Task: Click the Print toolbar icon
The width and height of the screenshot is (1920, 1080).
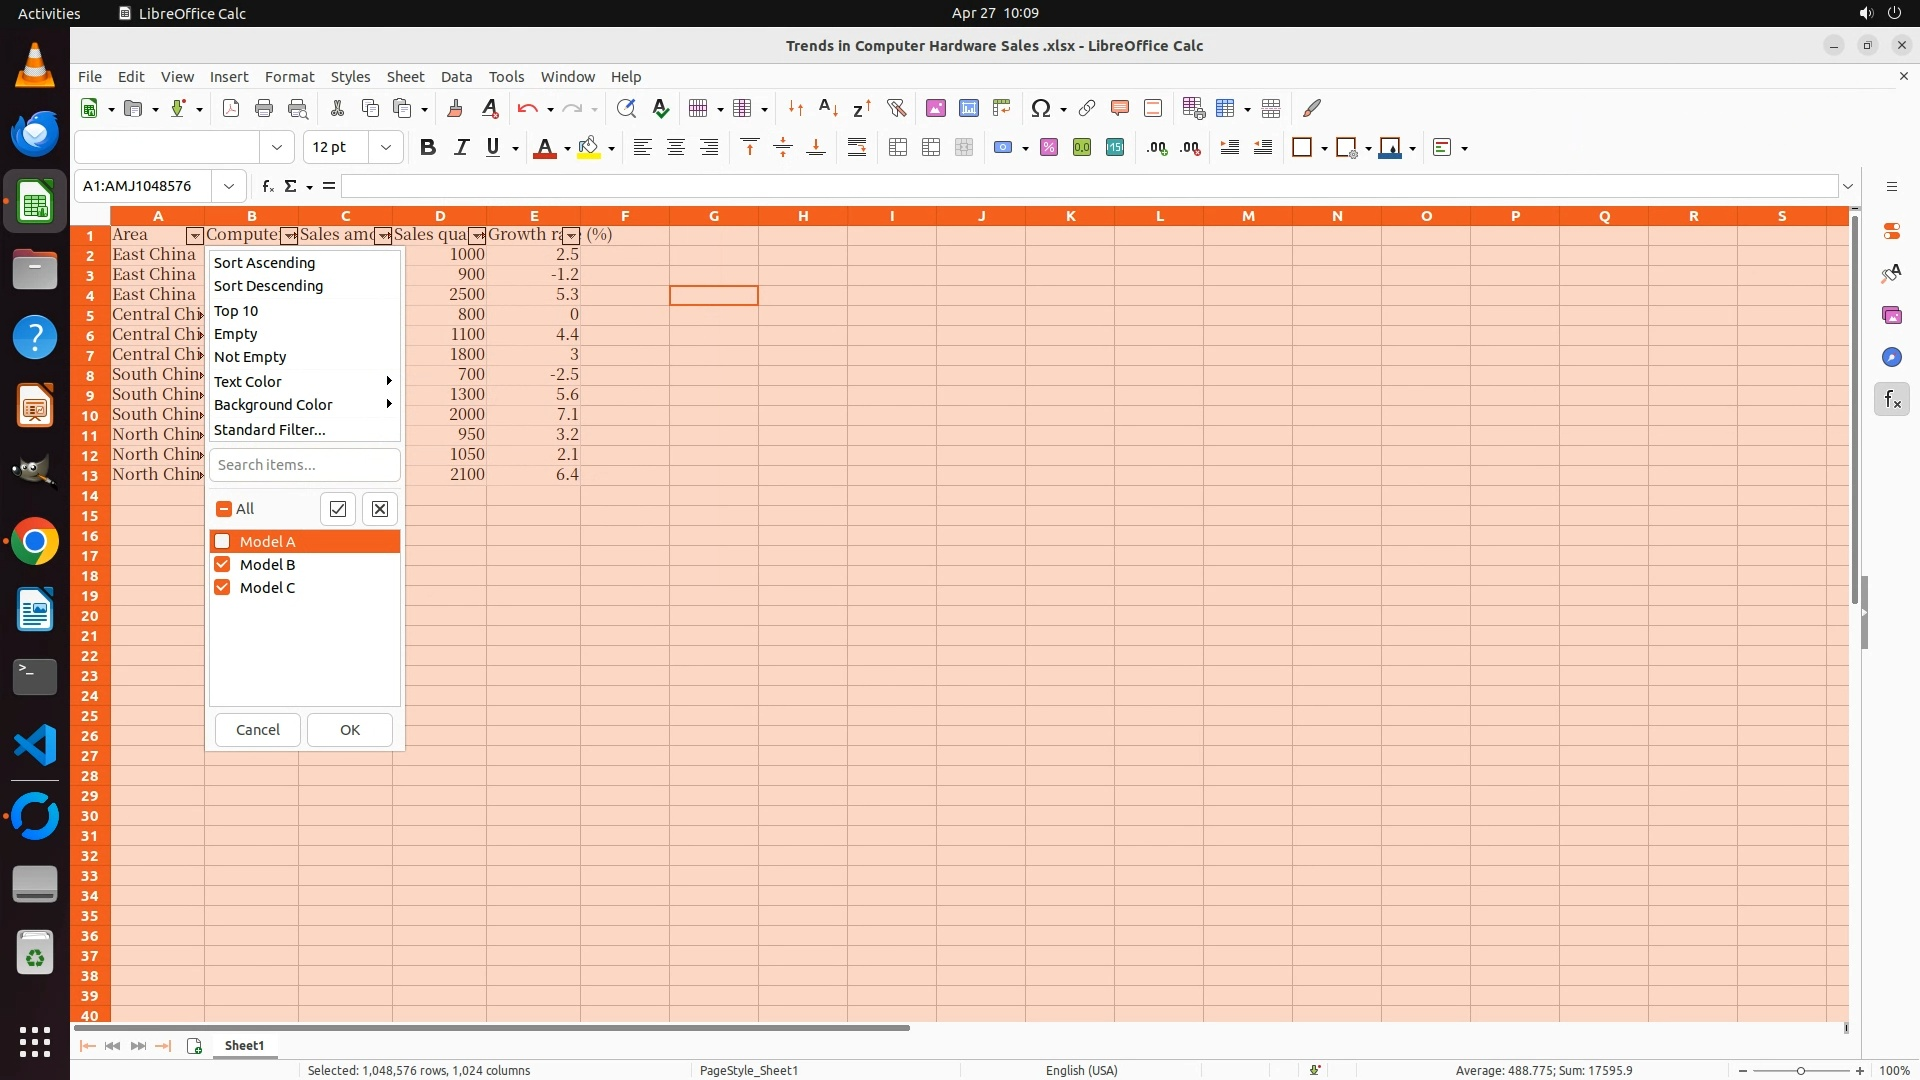Action: [264, 108]
